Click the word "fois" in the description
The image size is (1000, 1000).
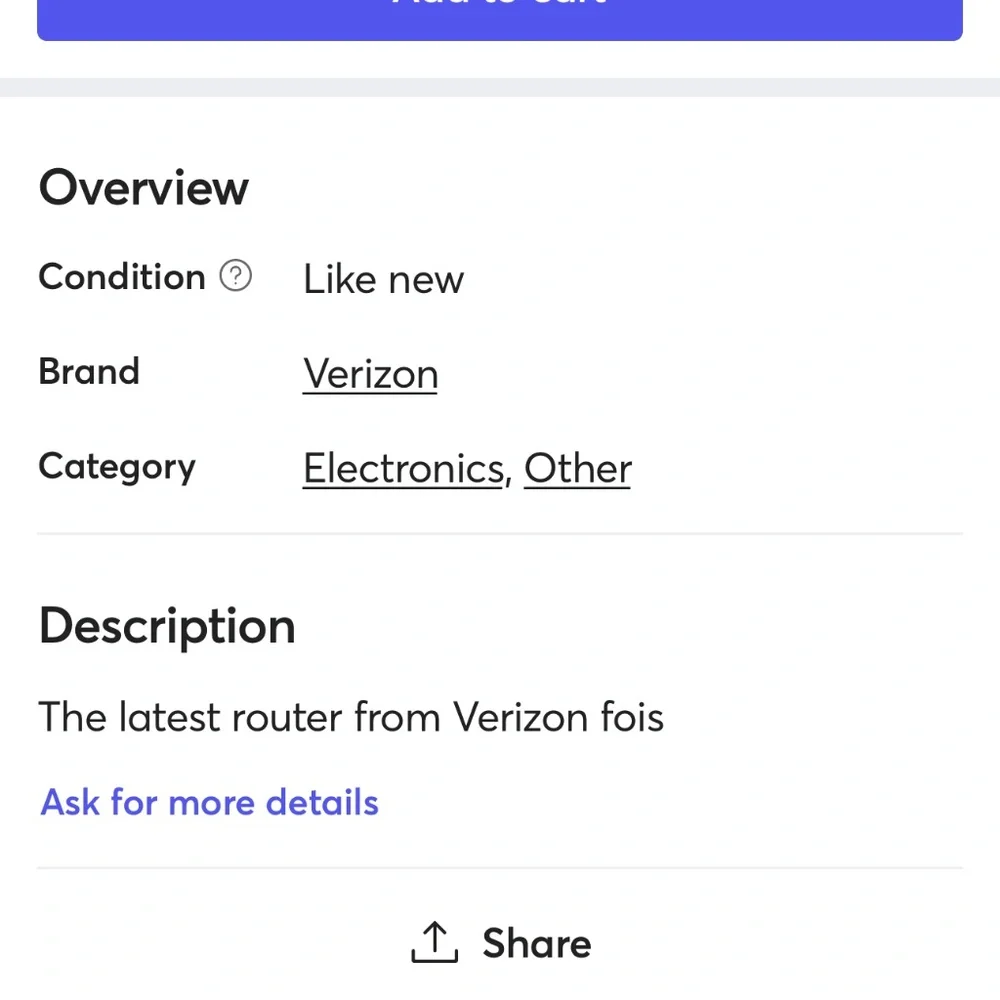pos(631,717)
